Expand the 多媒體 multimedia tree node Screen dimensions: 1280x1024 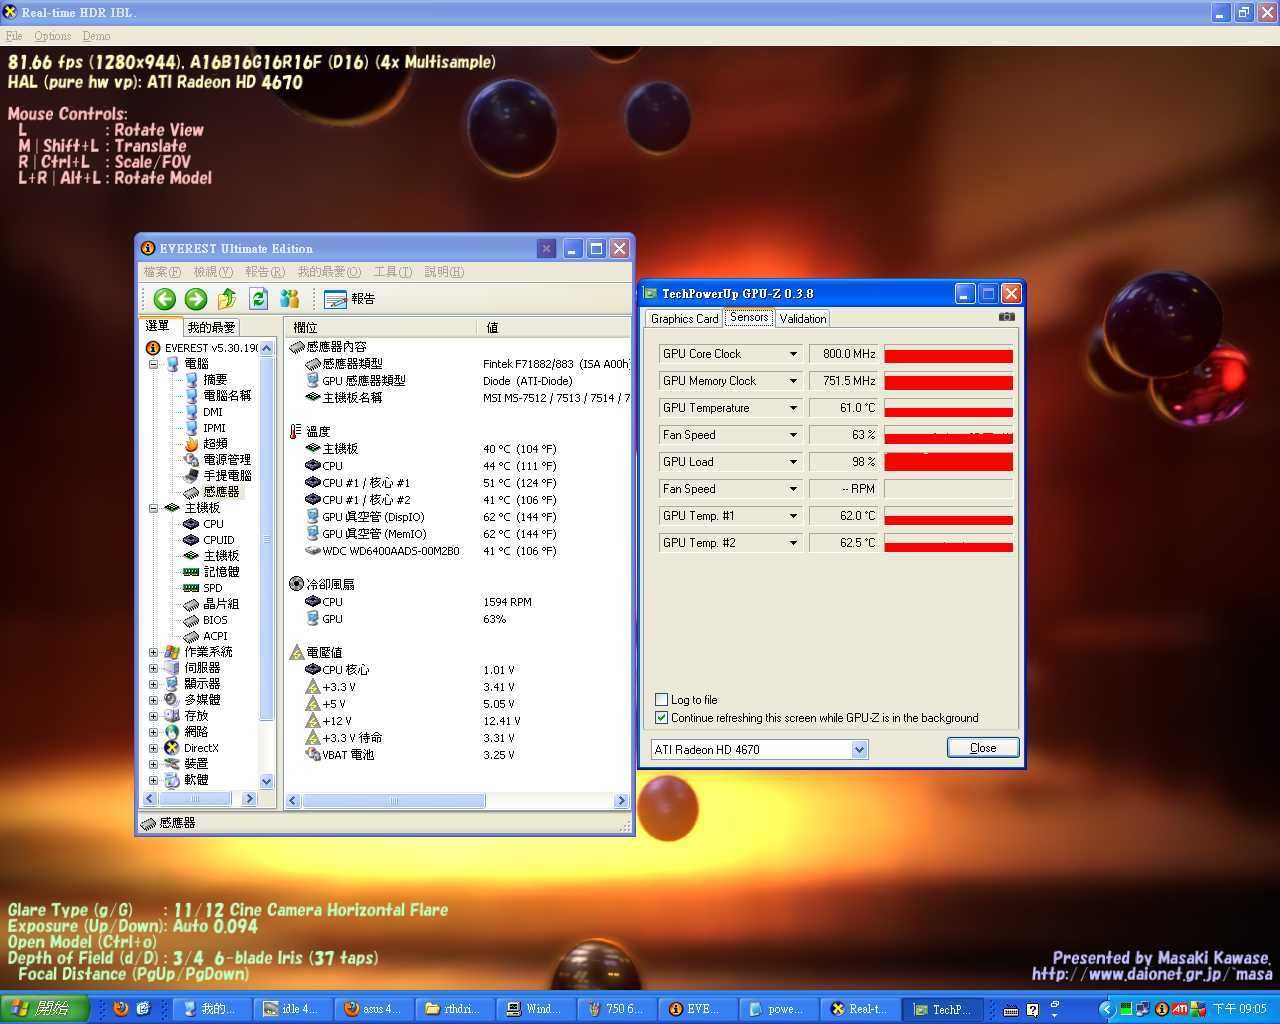(x=154, y=700)
